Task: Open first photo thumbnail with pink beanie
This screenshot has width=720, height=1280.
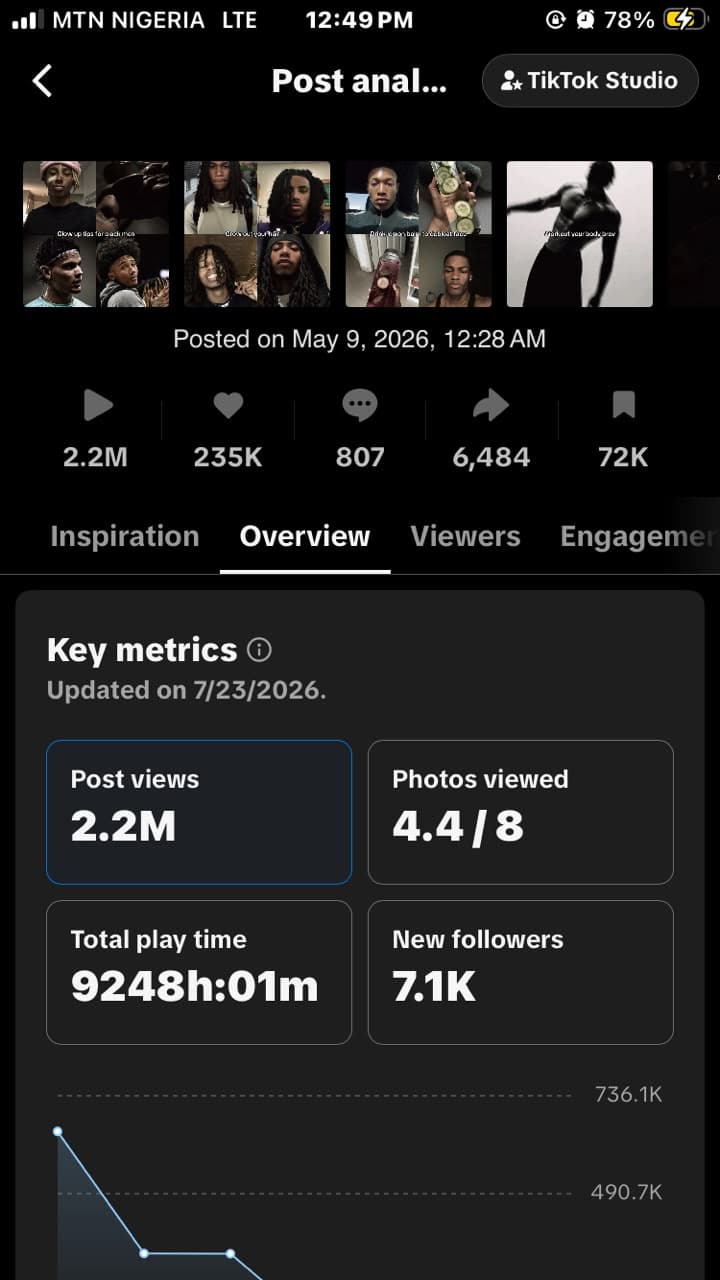Action: click(x=96, y=234)
